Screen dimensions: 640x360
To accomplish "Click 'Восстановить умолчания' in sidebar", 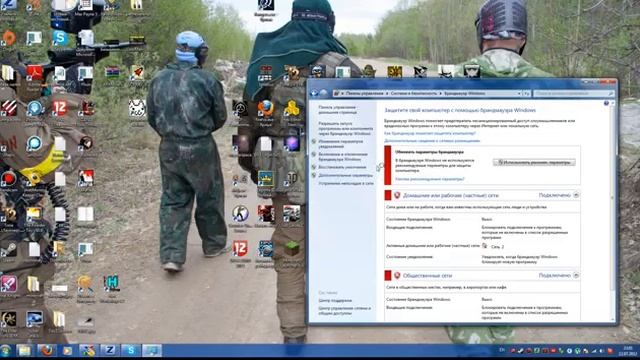I will [x=342, y=167].
